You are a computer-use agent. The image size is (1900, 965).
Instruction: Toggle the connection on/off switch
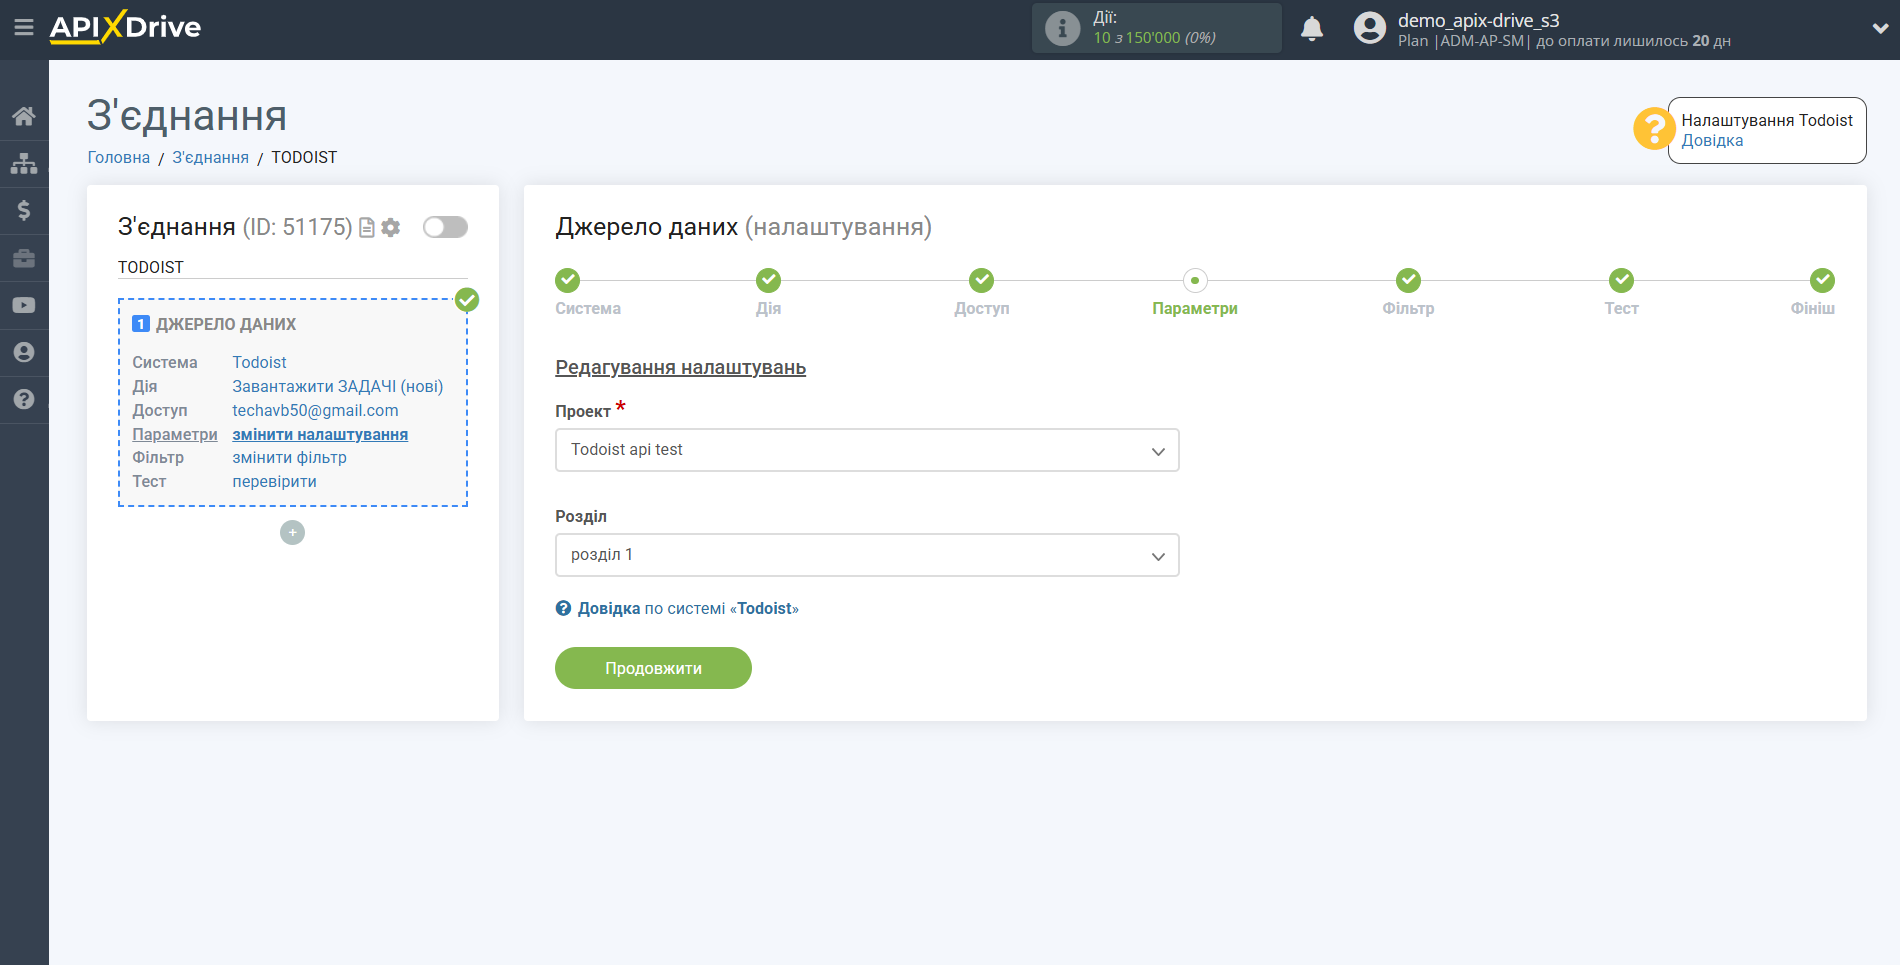[445, 227]
